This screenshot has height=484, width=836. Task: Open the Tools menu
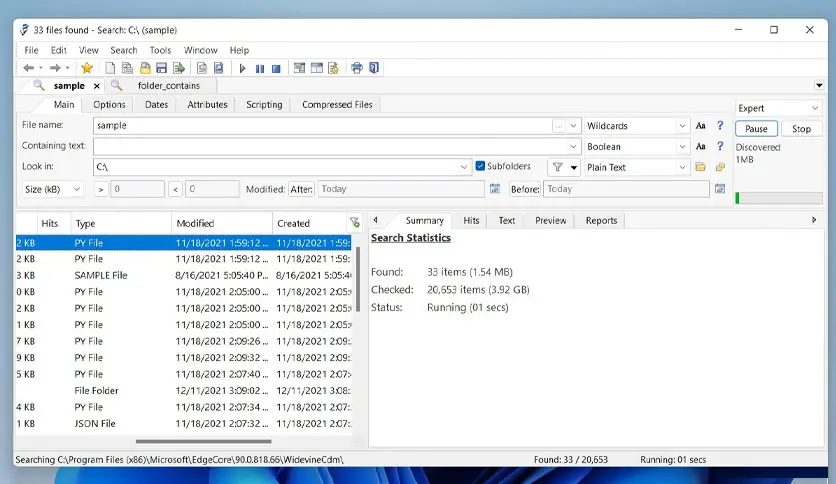[160, 50]
